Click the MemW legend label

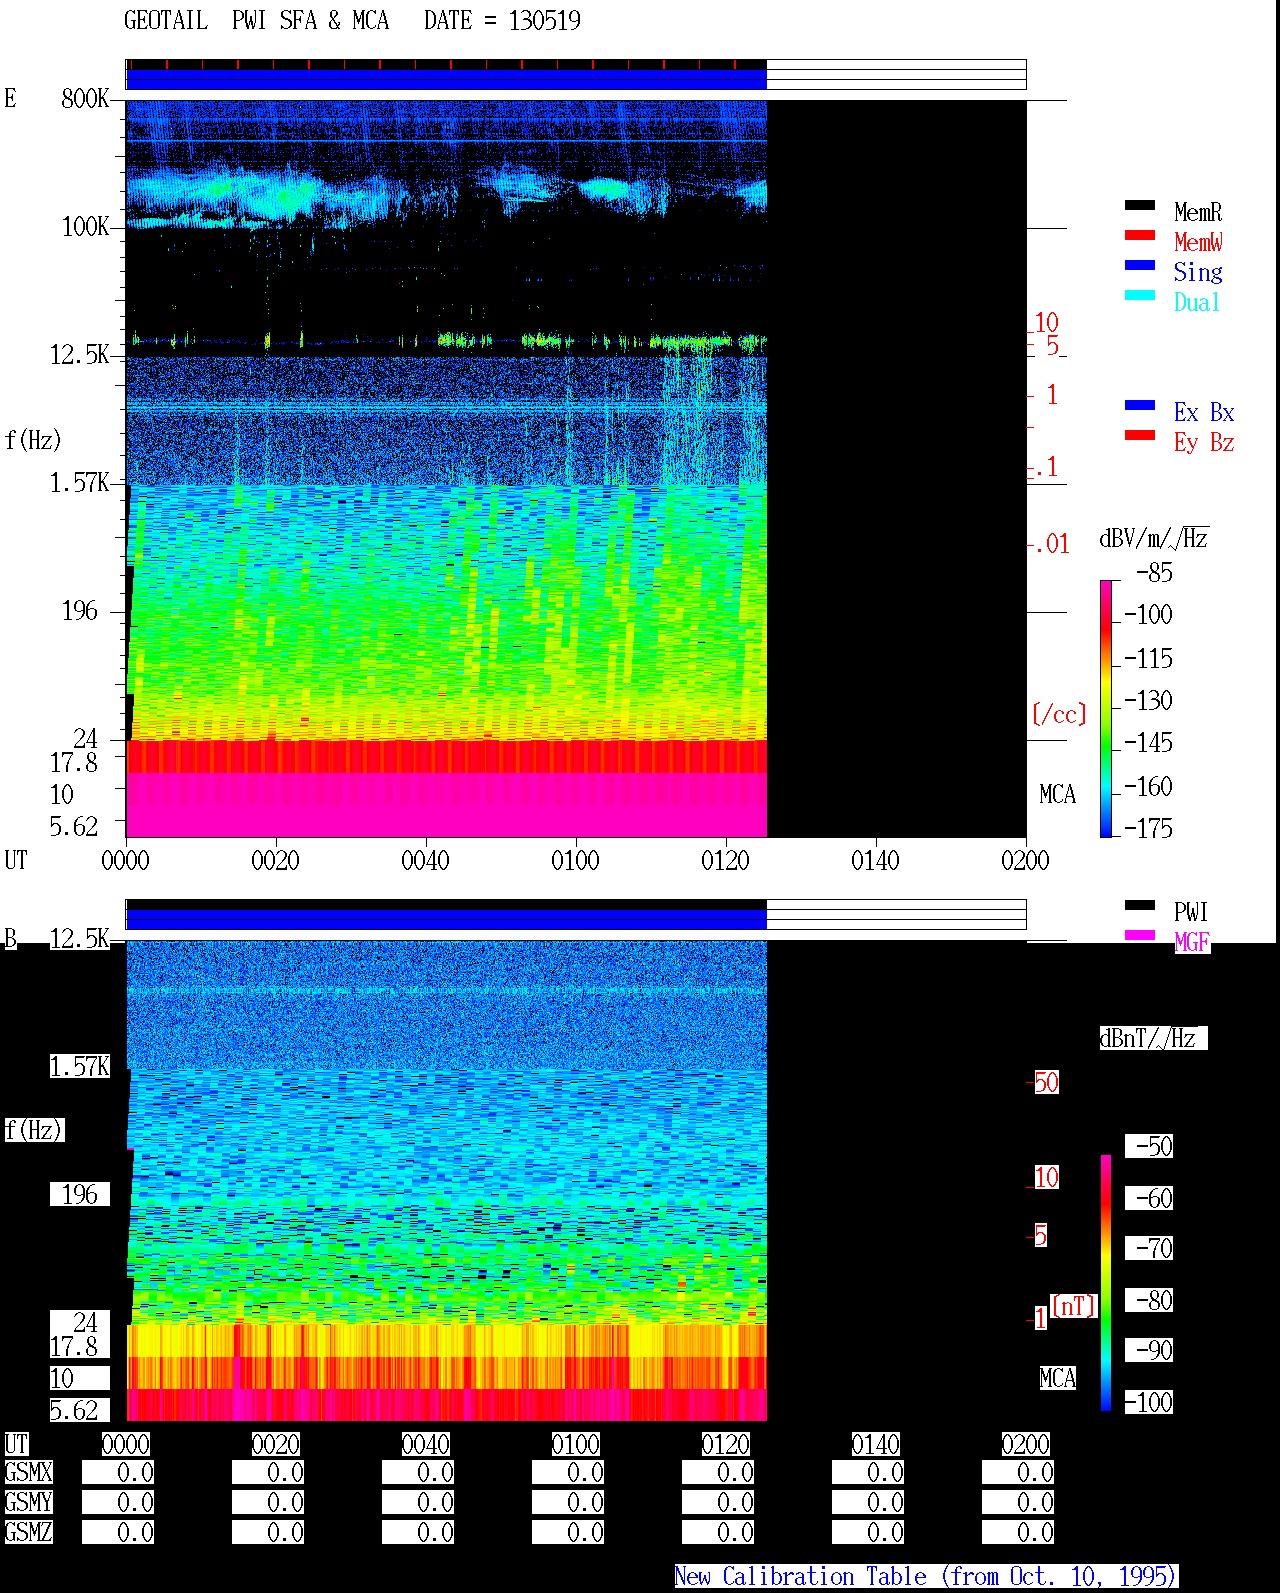click(x=1198, y=242)
